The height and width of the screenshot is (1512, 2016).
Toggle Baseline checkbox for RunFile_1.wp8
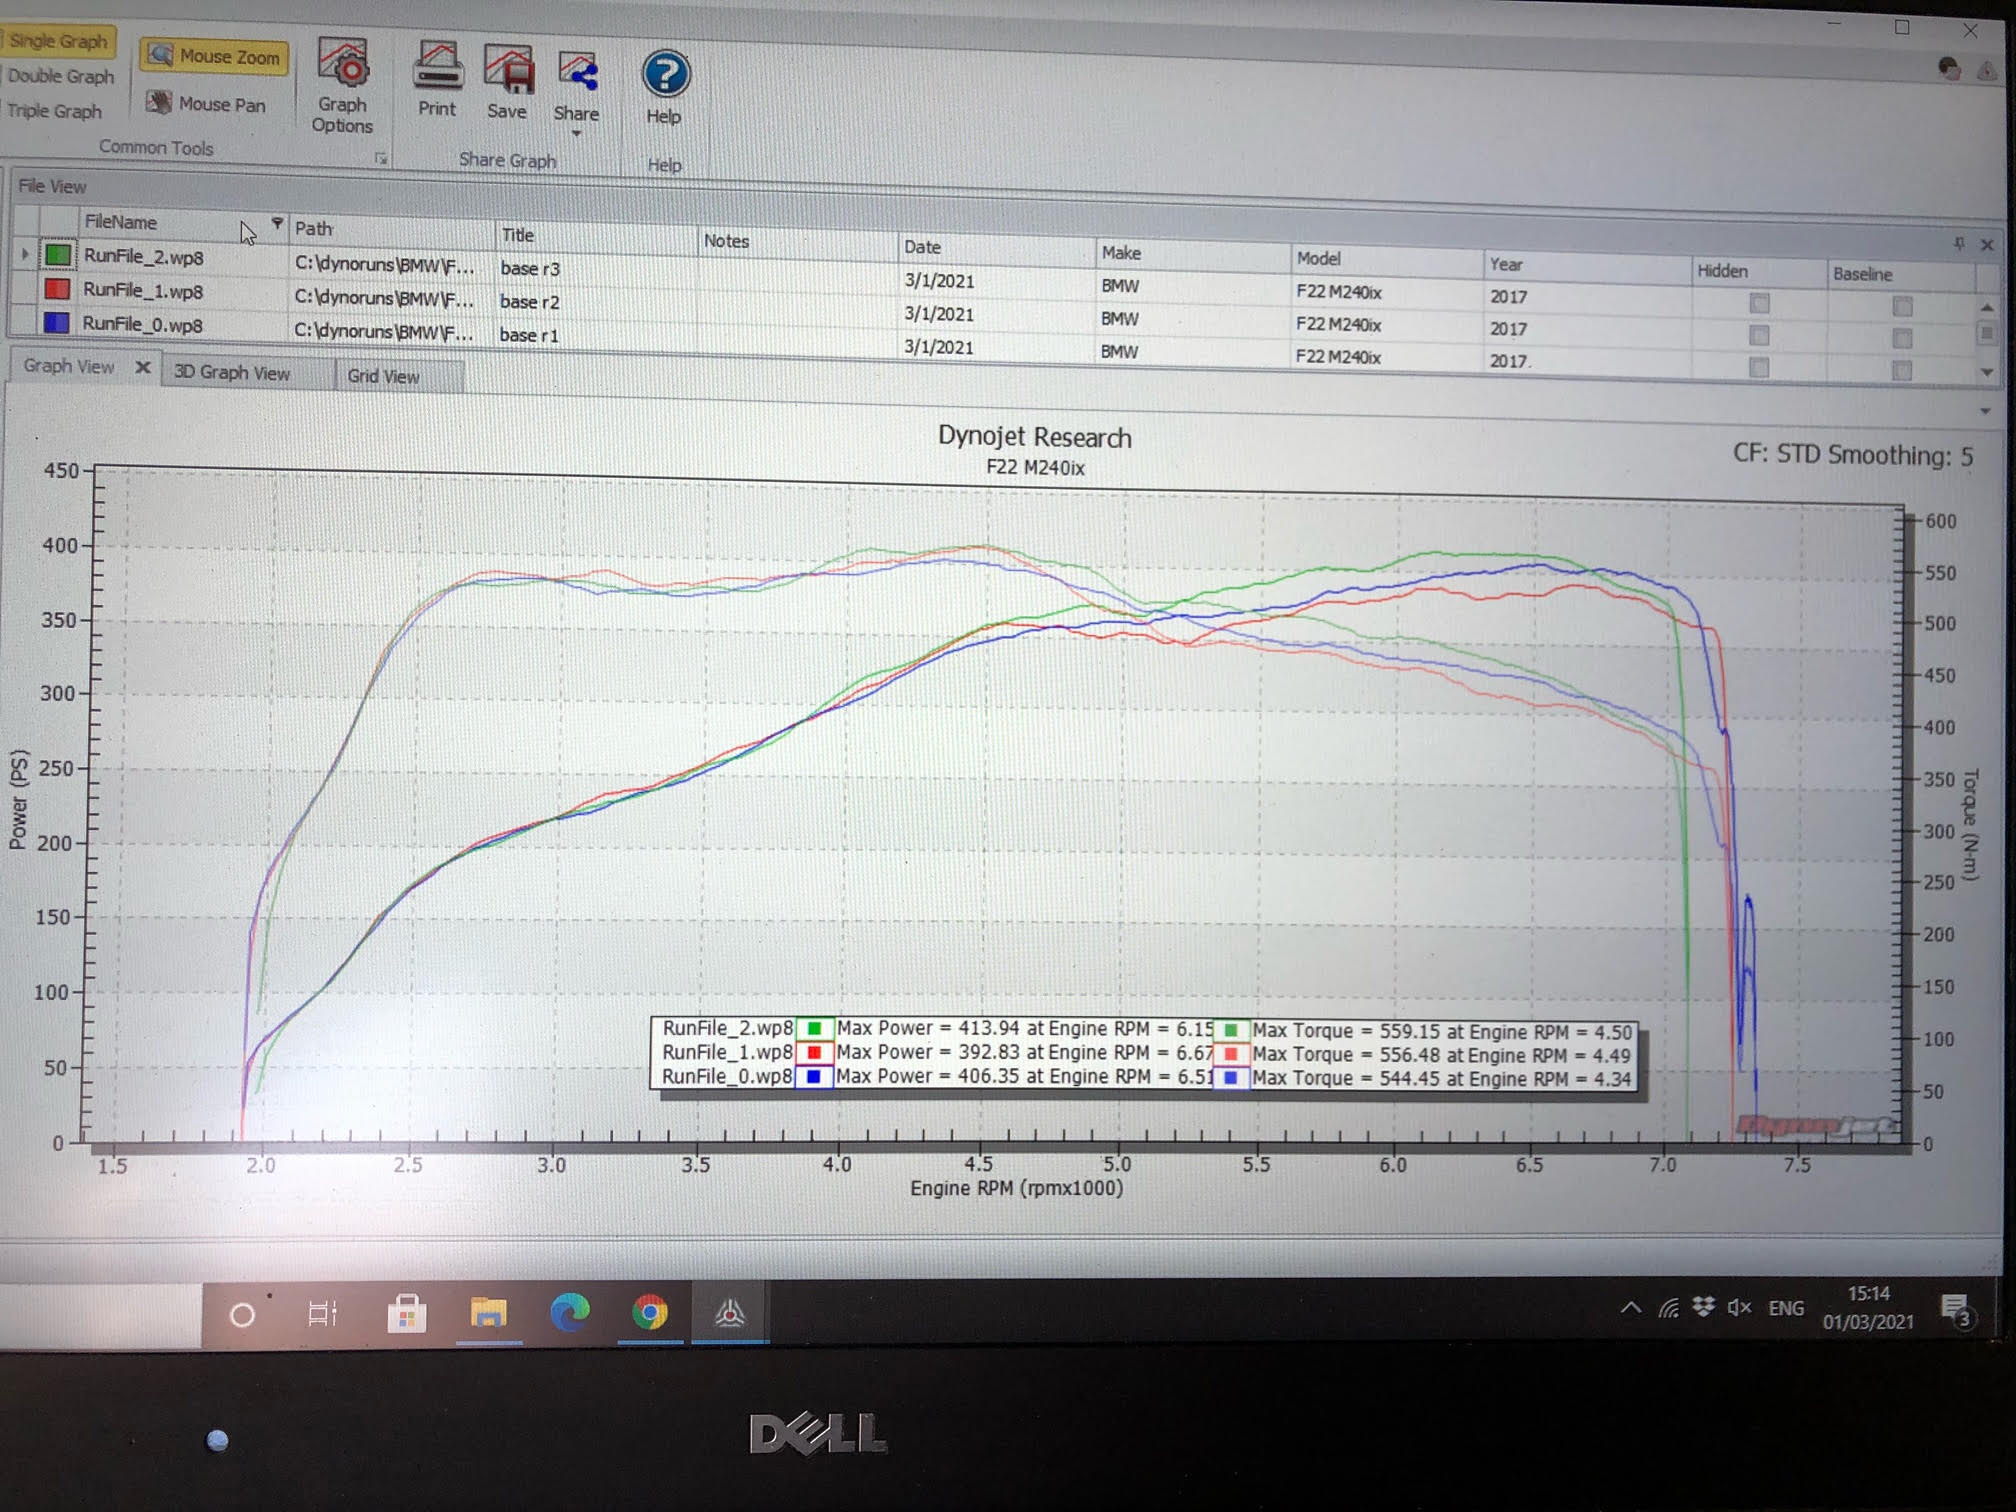(x=1902, y=338)
